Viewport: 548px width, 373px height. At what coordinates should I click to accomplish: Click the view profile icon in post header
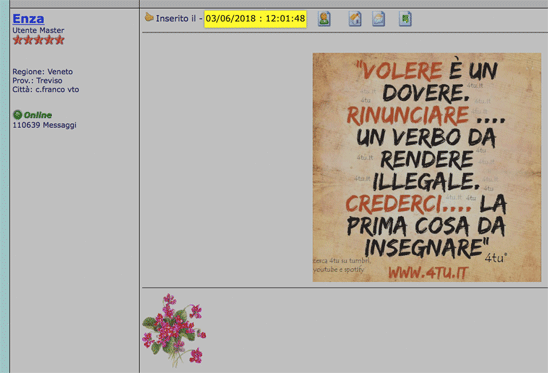[x=324, y=19]
